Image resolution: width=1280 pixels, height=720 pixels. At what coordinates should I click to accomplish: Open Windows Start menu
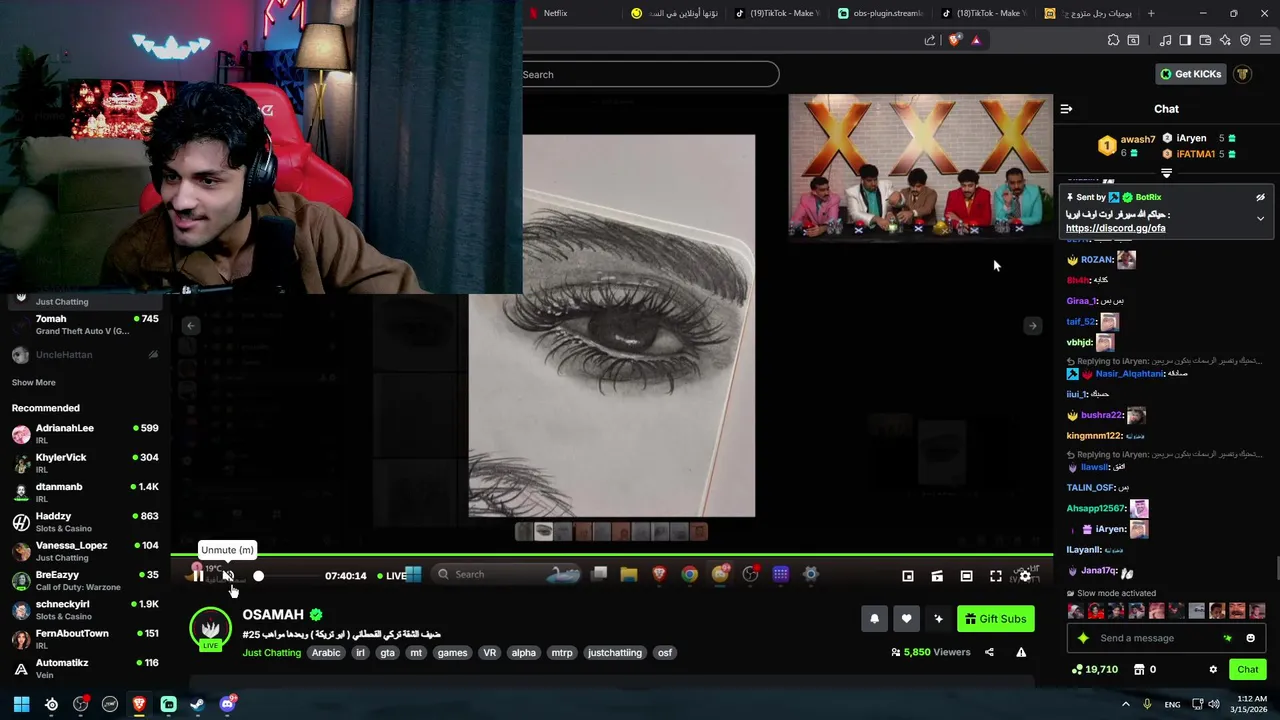(x=21, y=705)
